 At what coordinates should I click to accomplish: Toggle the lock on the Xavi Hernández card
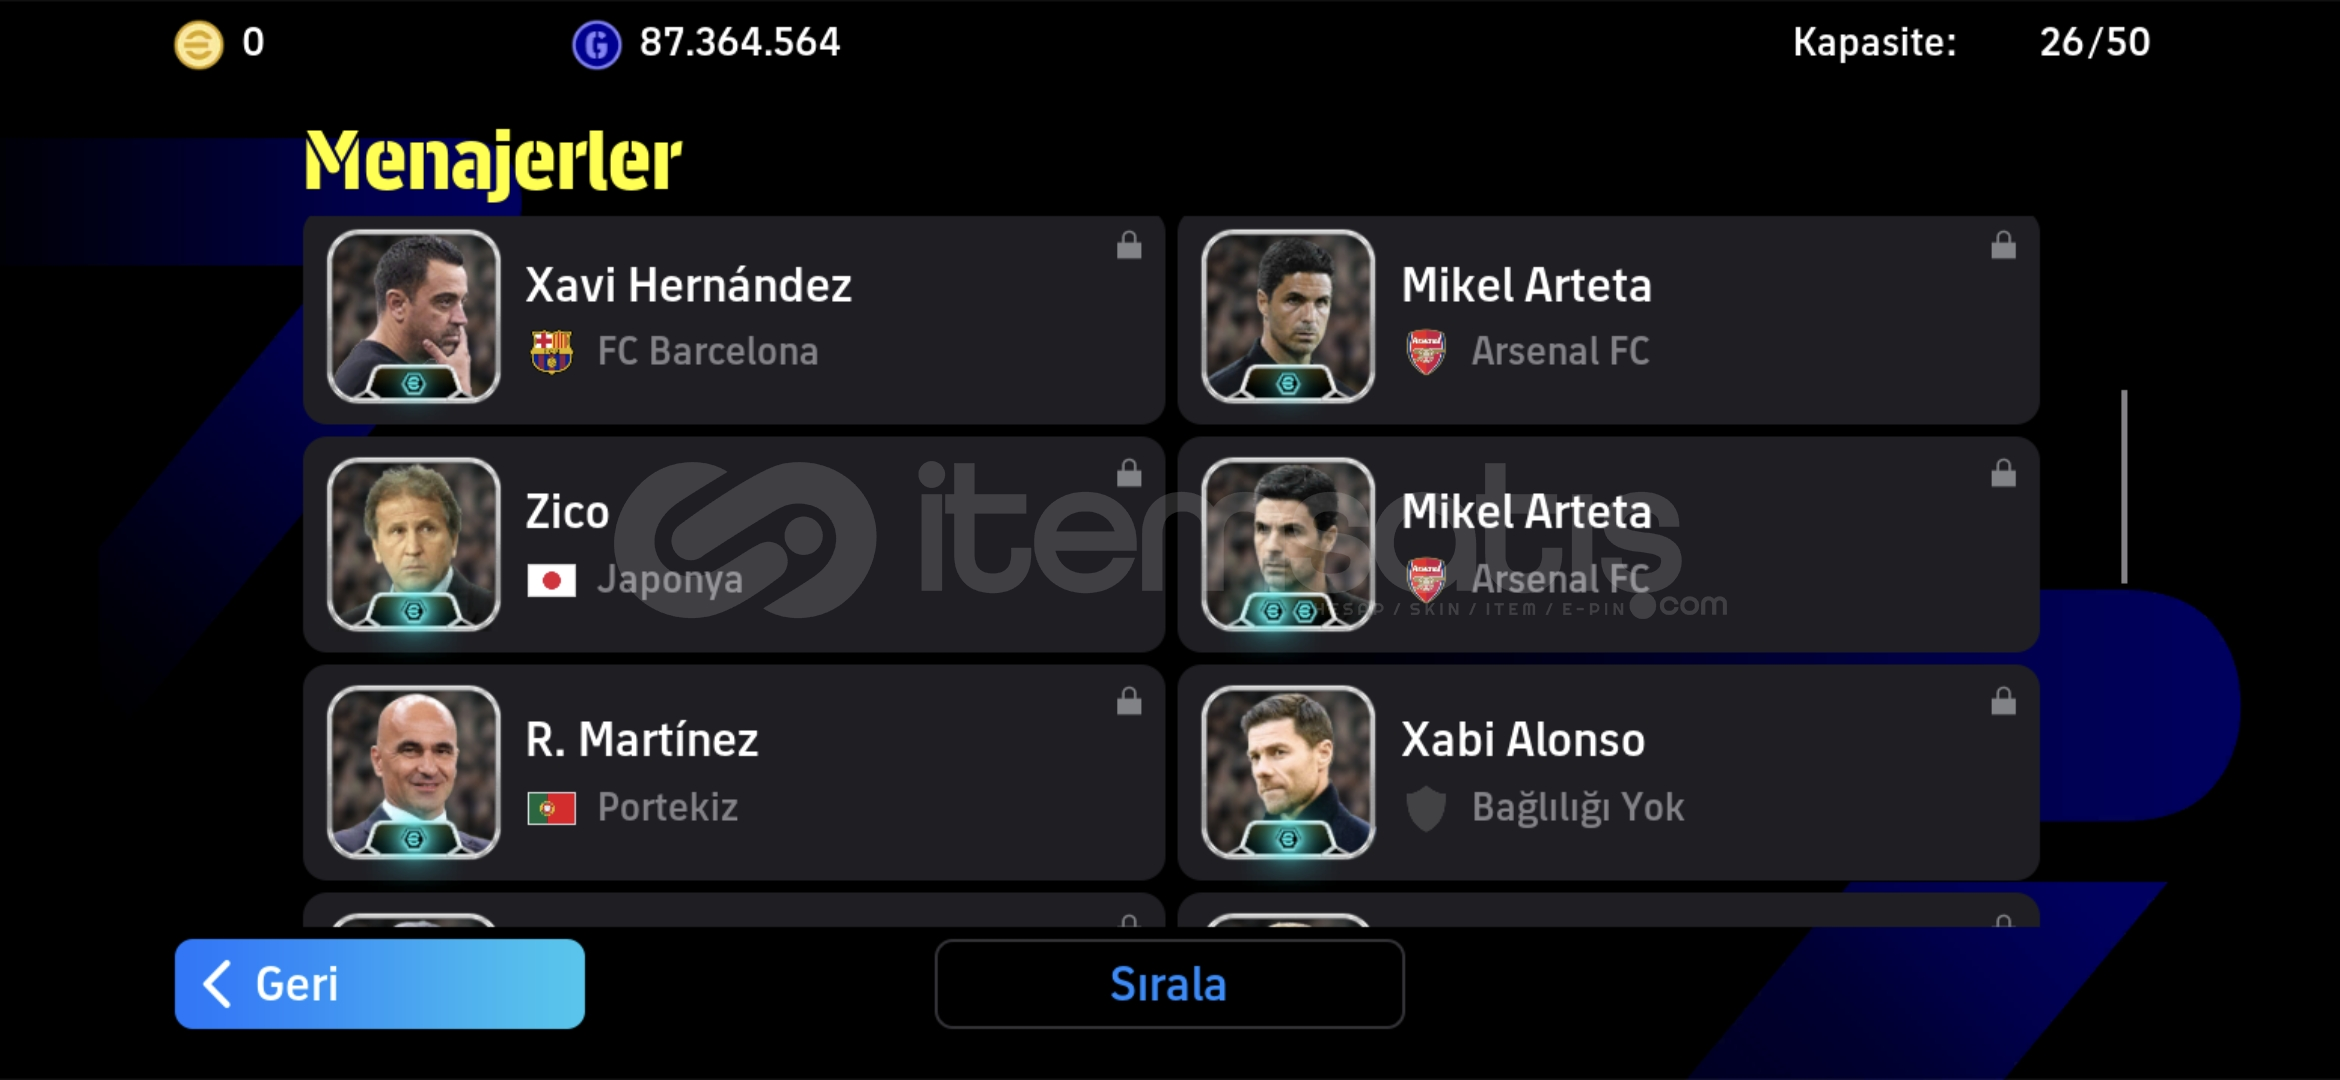(x=1129, y=245)
